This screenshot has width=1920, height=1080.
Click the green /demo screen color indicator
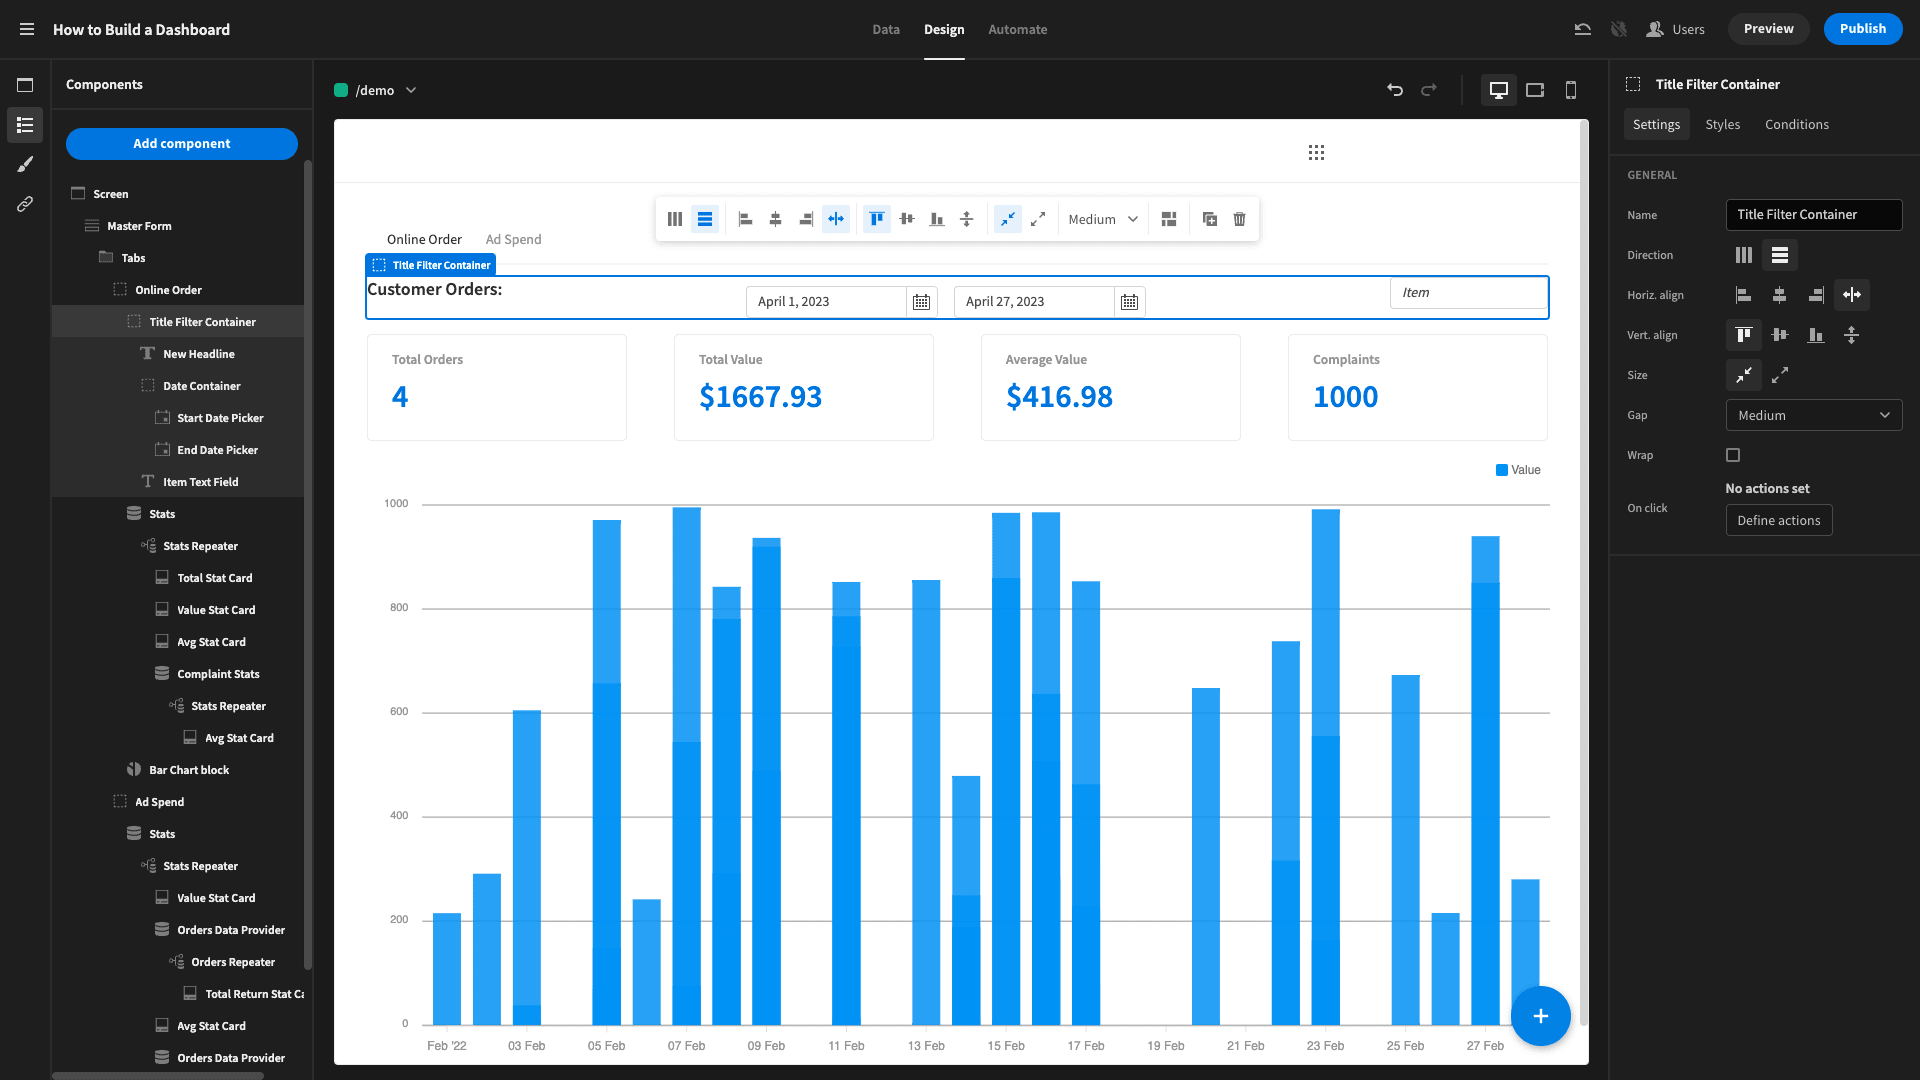click(x=341, y=90)
